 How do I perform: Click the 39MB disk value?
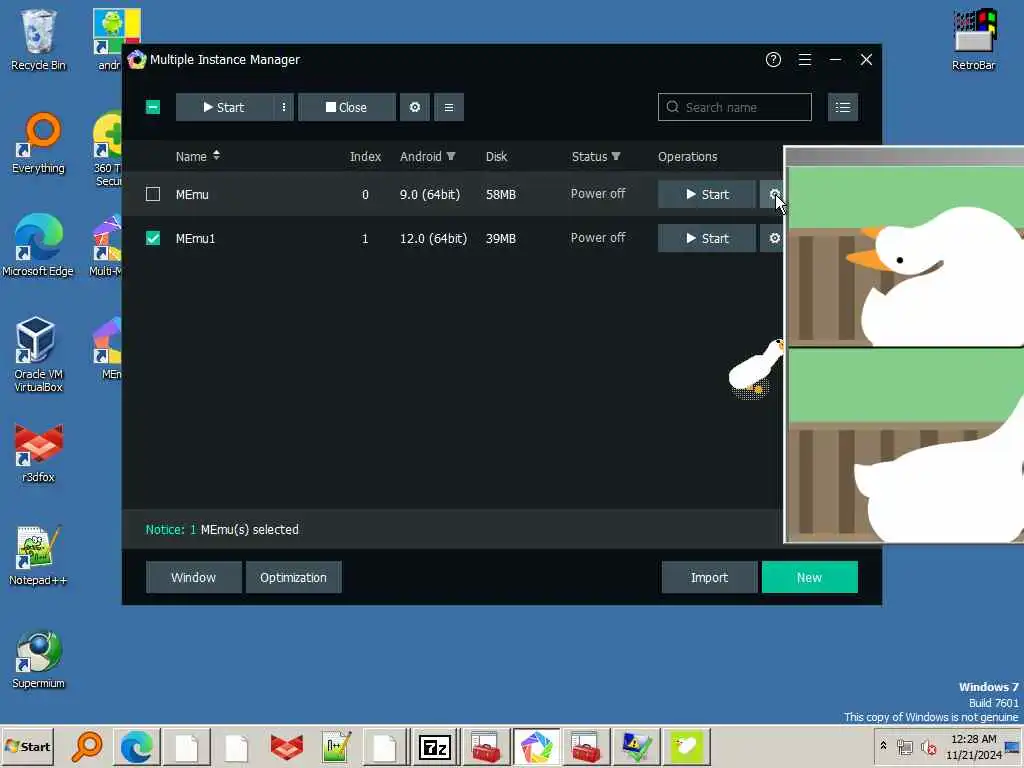(501, 238)
